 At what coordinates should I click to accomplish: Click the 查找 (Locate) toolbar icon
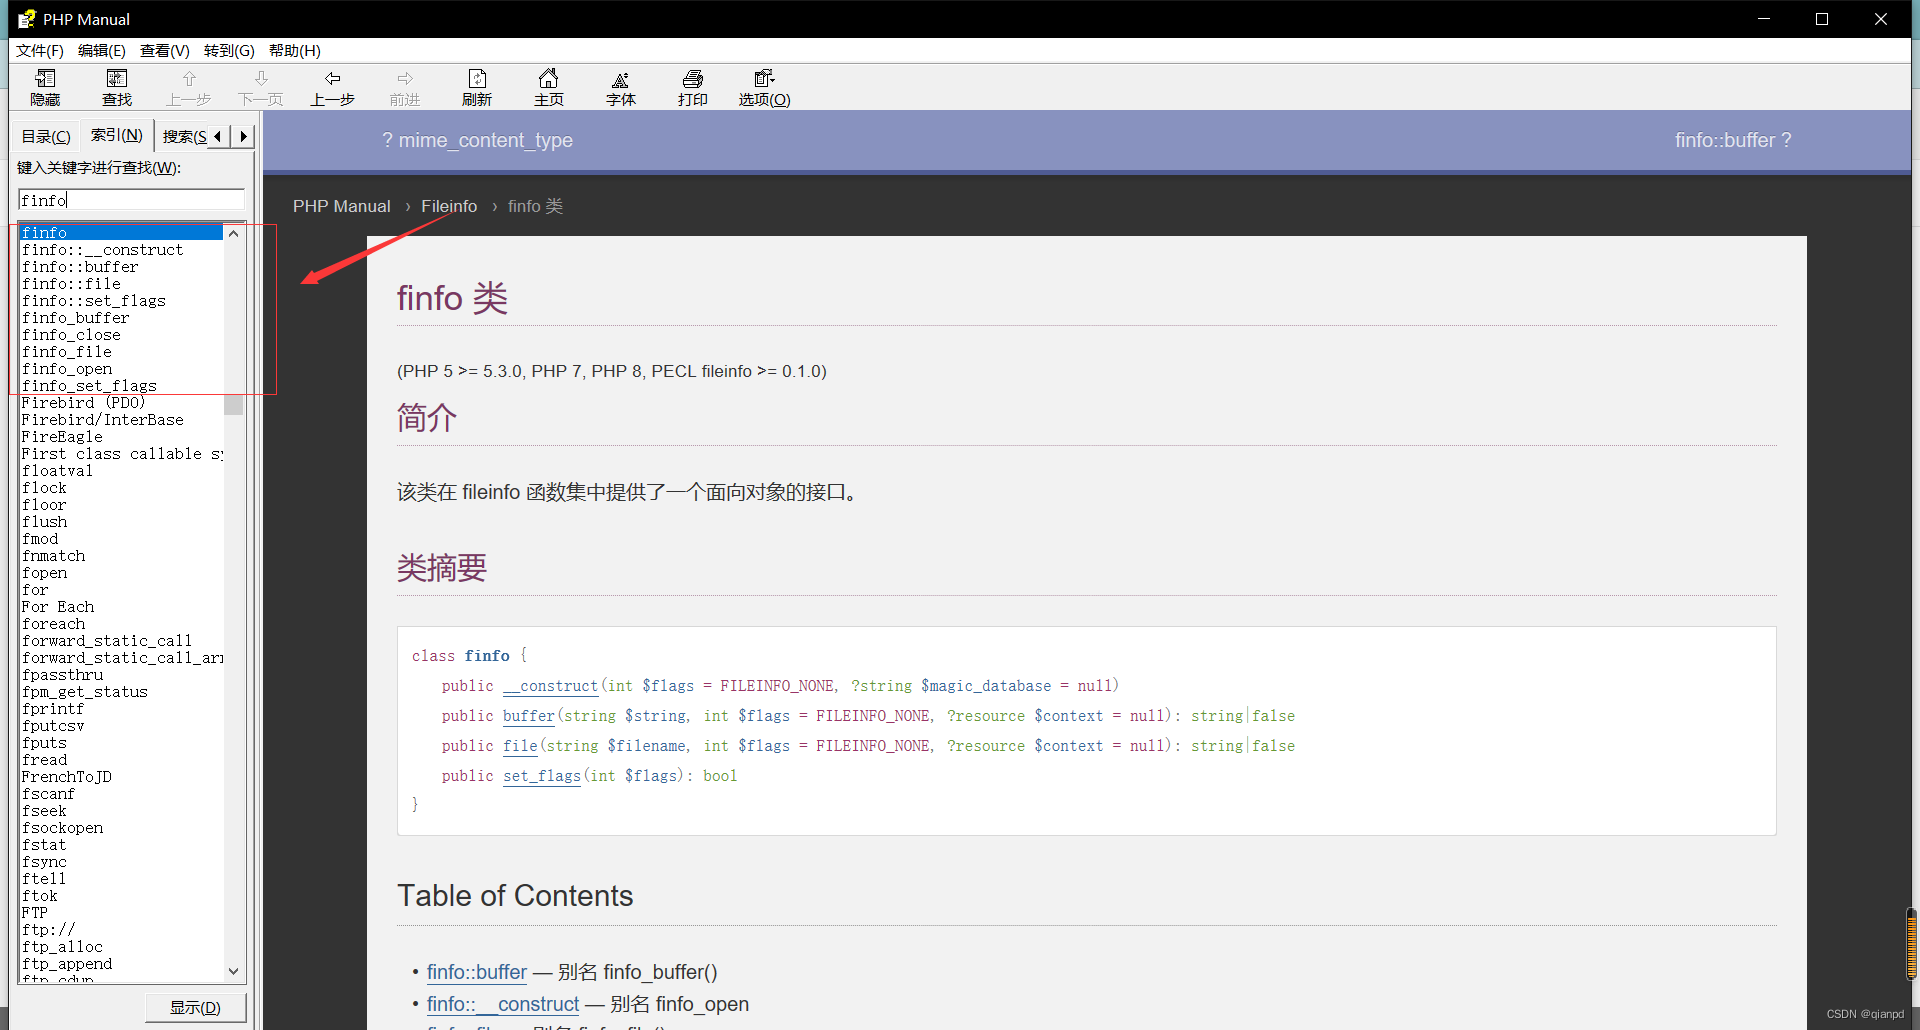(116, 86)
